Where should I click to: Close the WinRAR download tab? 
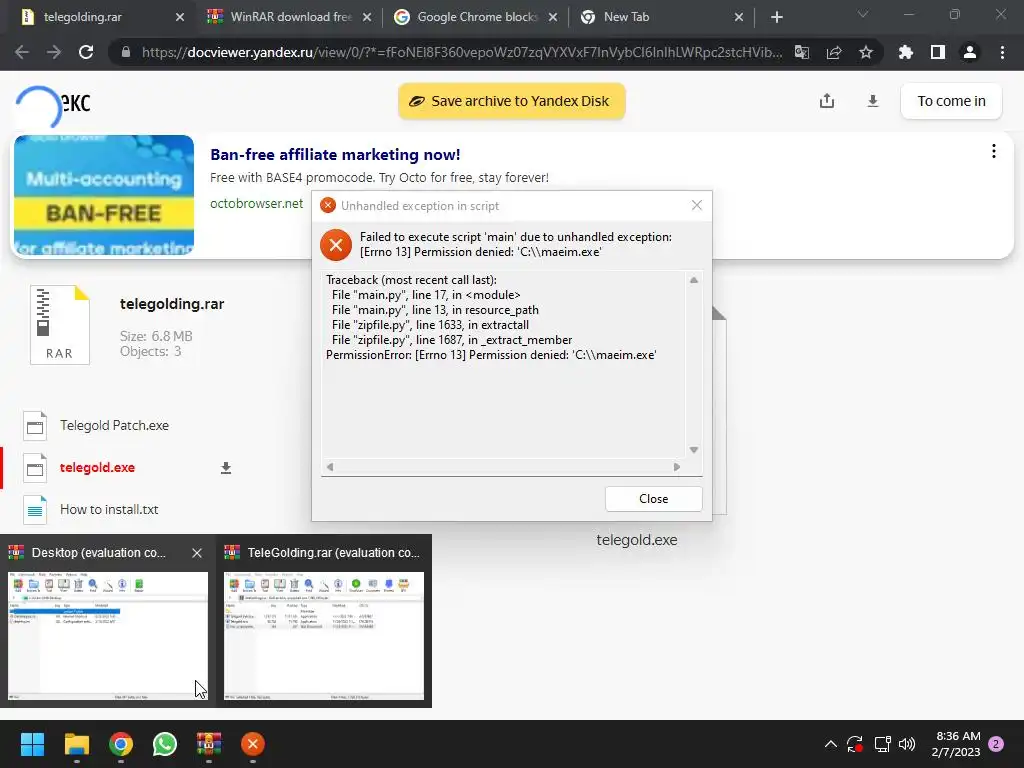point(366,17)
